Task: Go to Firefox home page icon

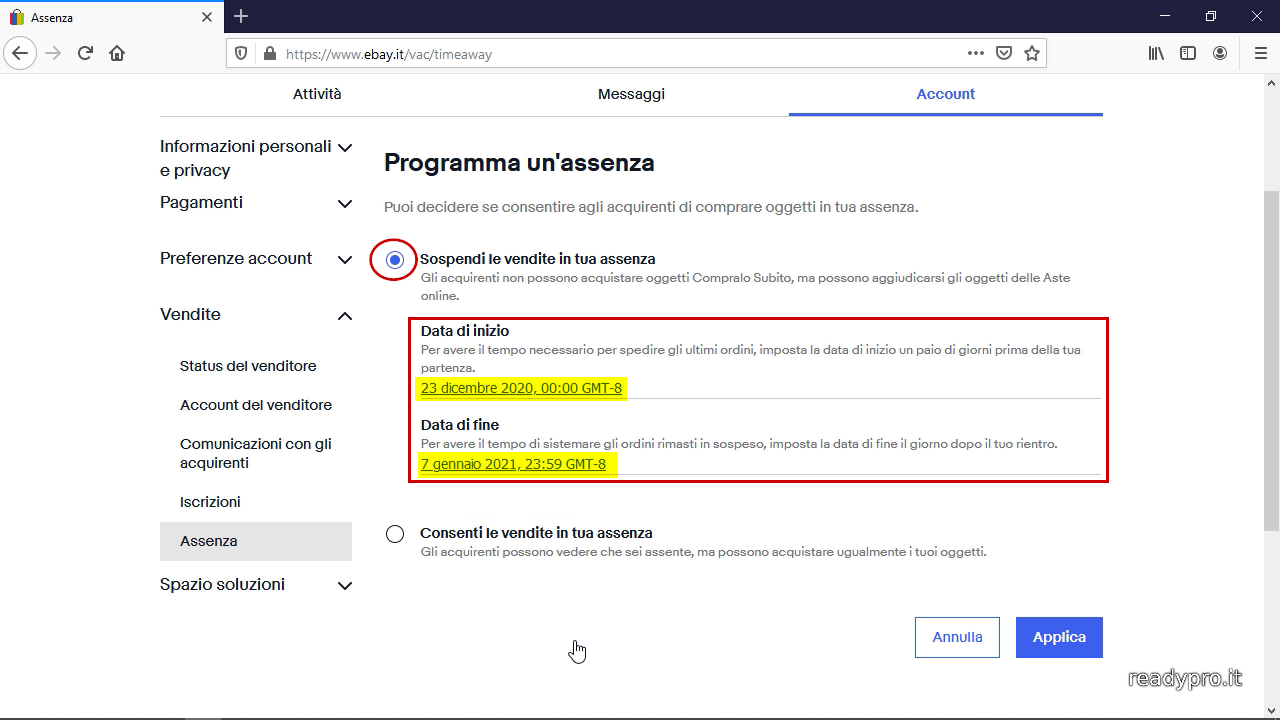Action: point(117,54)
